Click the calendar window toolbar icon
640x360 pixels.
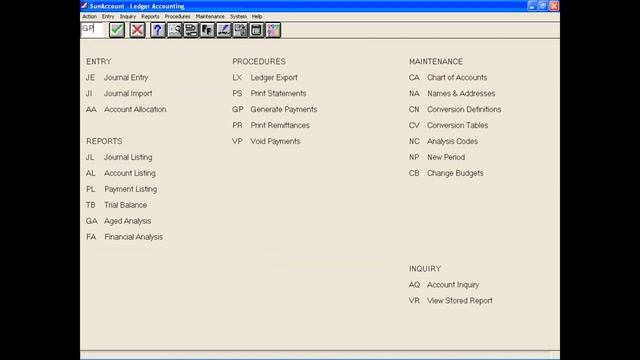(x=256, y=30)
